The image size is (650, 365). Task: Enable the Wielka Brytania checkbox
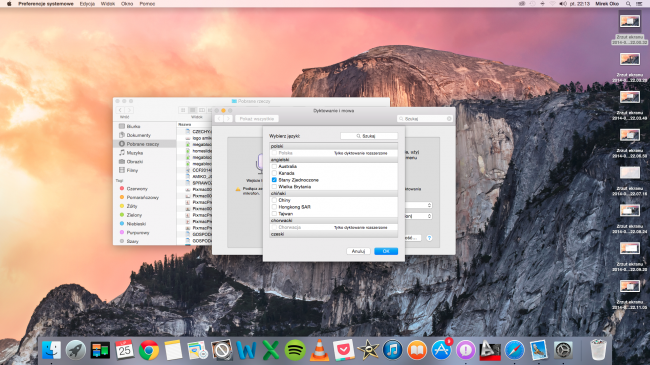pos(274,187)
